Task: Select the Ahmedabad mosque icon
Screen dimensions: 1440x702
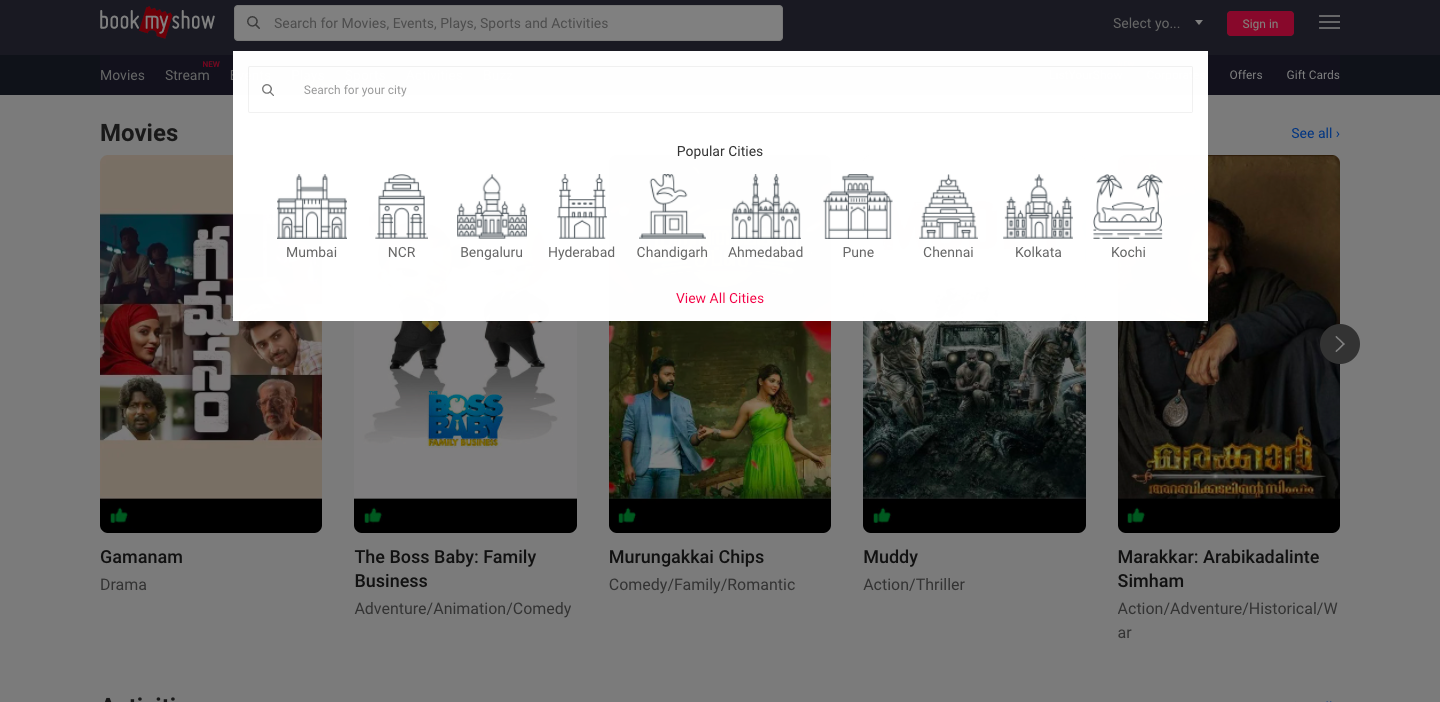Action: click(x=766, y=207)
